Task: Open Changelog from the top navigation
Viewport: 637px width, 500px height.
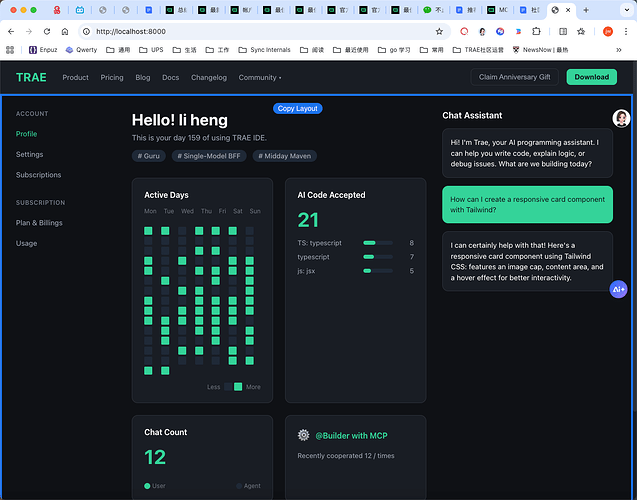Action: point(209,77)
